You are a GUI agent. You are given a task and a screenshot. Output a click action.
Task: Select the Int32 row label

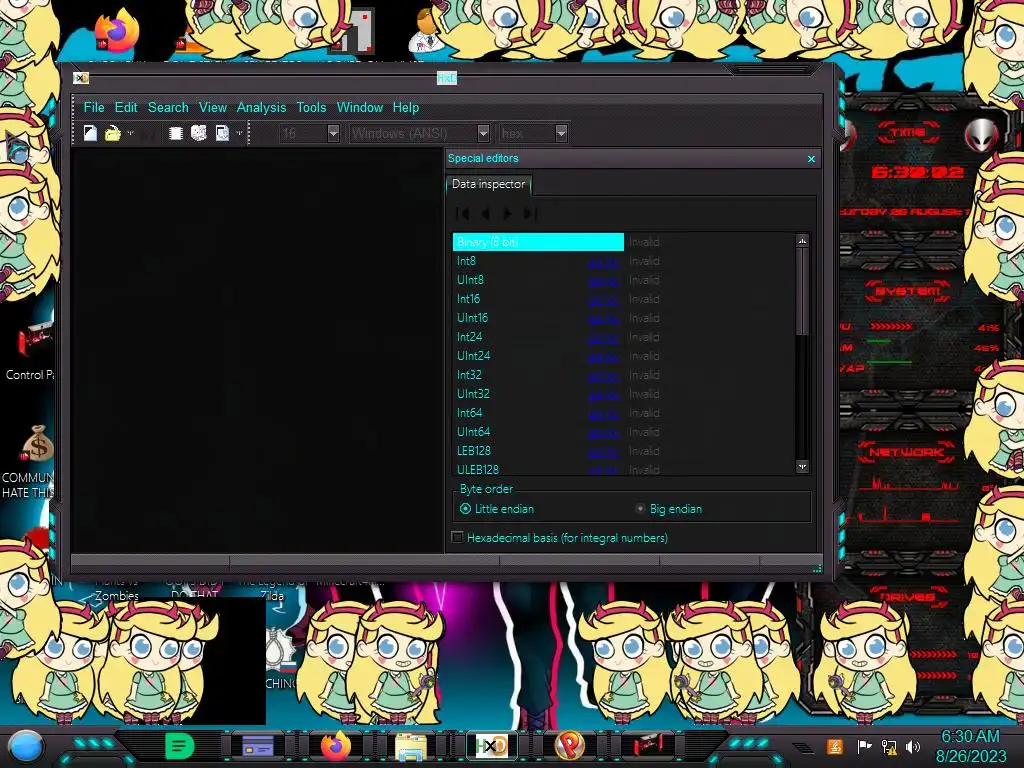pyautogui.click(x=470, y=375)
